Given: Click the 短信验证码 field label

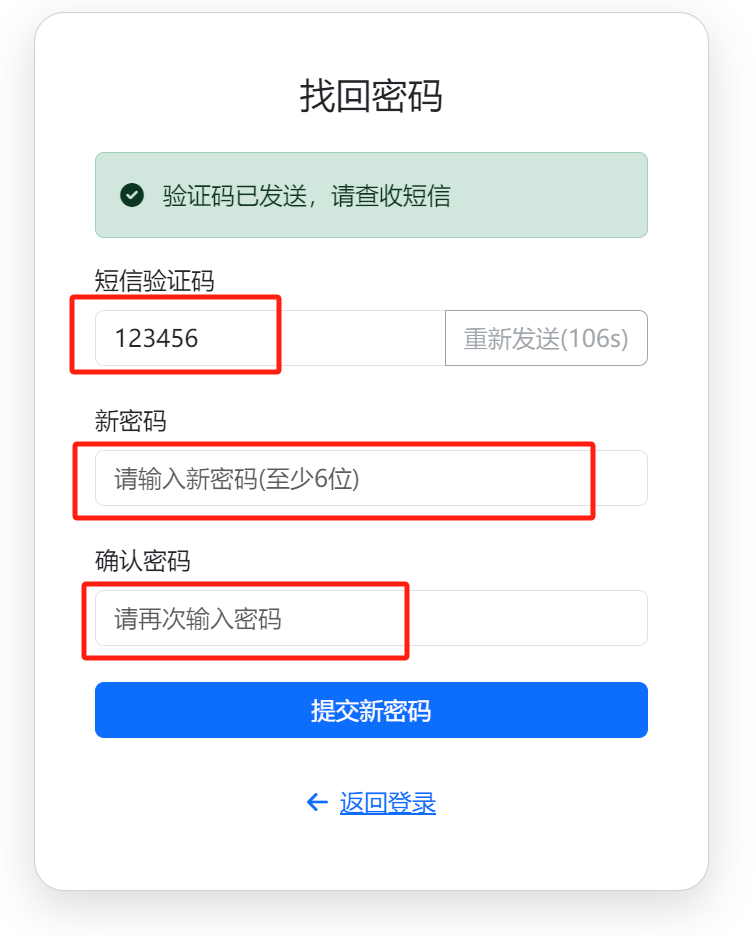Looking at the screenshot, I should coord(154,281).
